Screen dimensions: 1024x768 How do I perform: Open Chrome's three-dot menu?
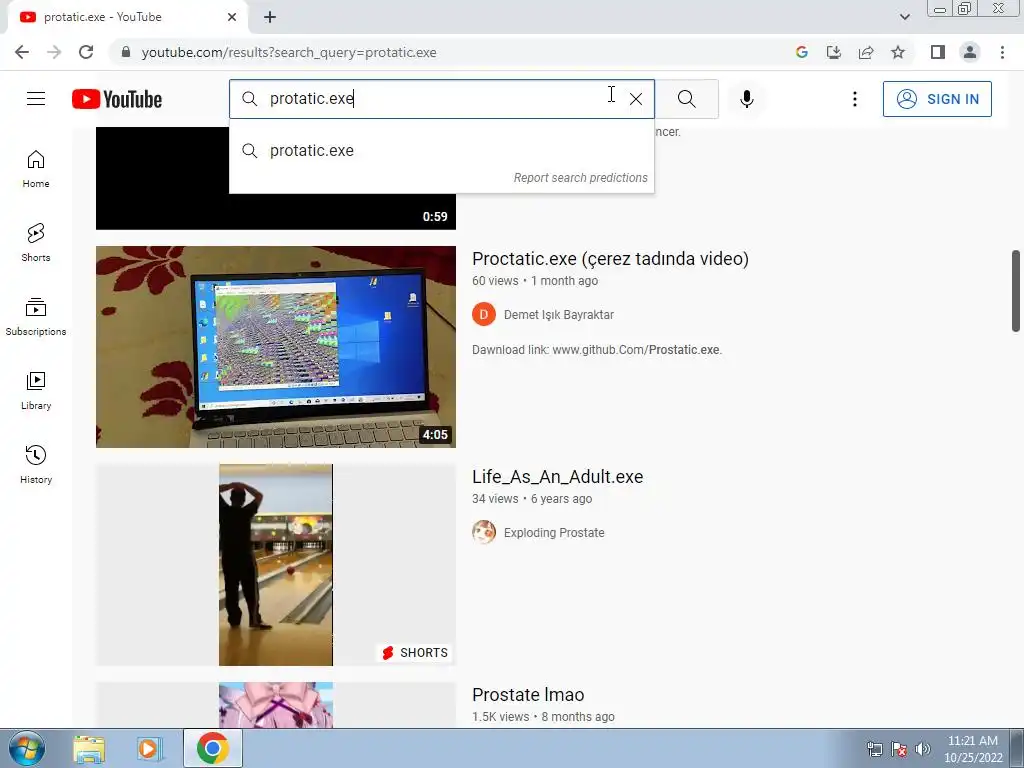pos(1002,52)
